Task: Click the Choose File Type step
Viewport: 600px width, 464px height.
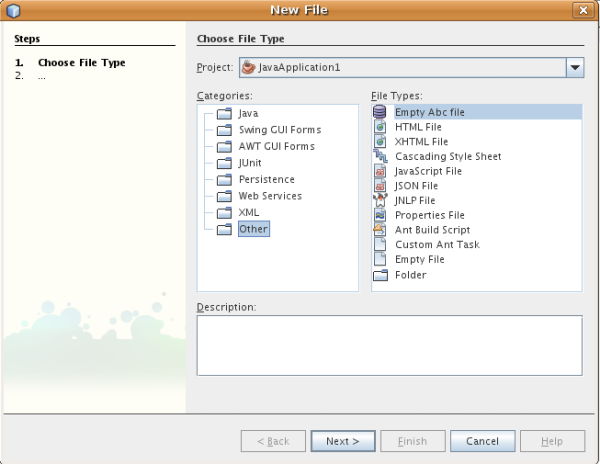Action: coord(82,62)
